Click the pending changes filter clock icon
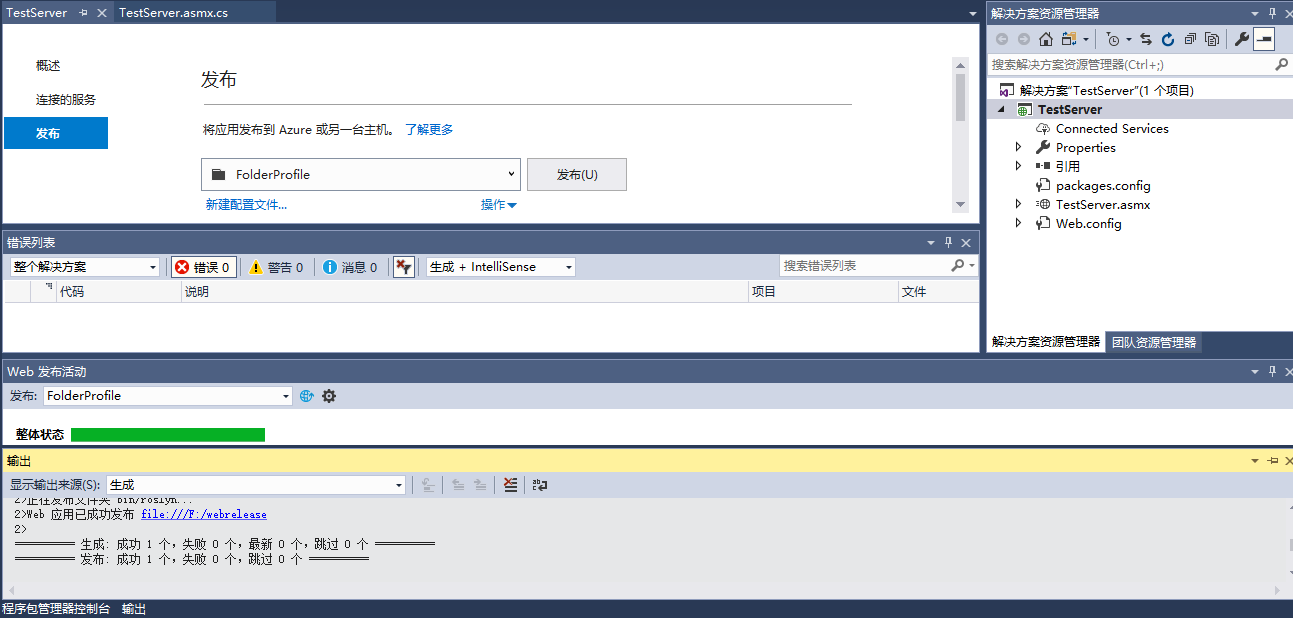1293x618 pixels. pos(1113,39)
